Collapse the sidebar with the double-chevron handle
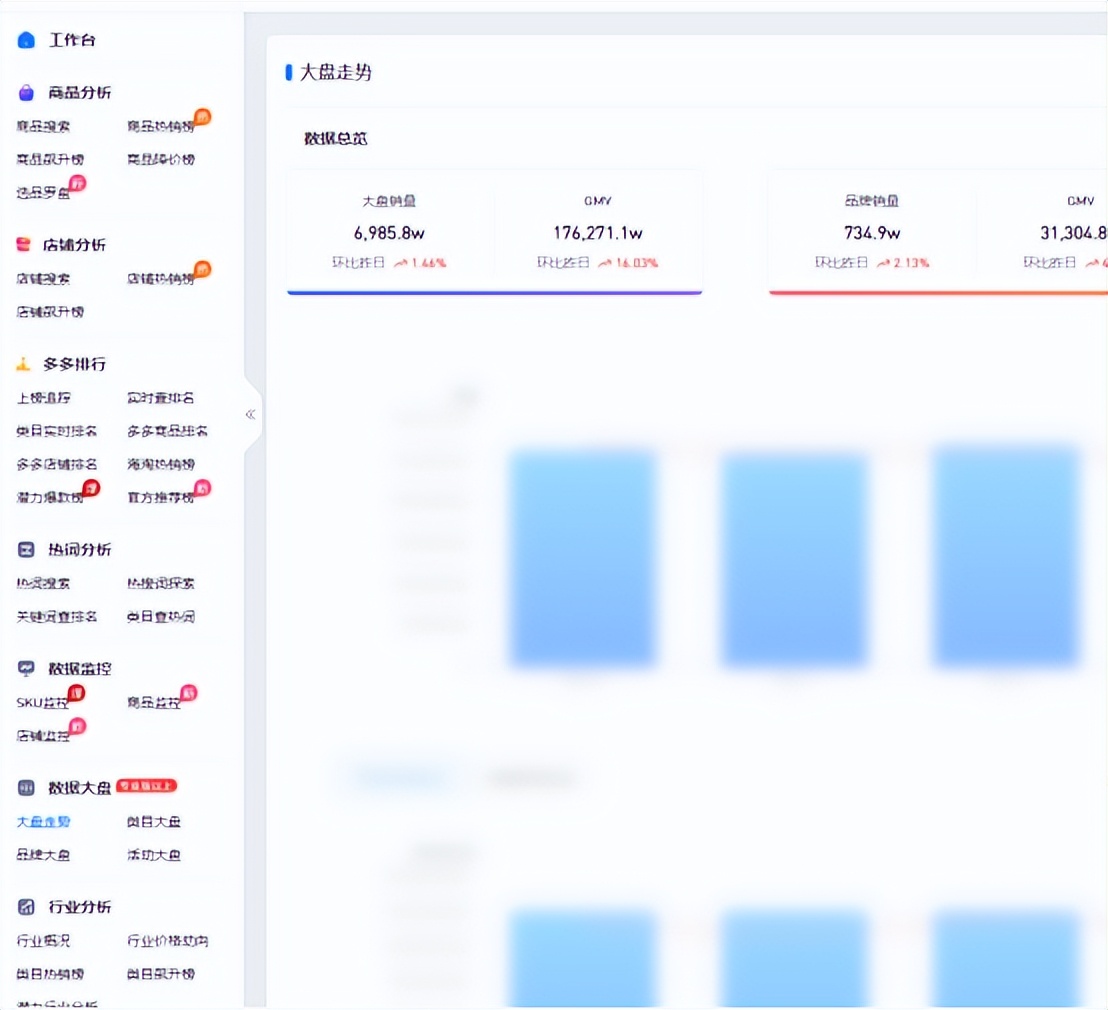The image size is (1108, 1010). pos(250,414)
